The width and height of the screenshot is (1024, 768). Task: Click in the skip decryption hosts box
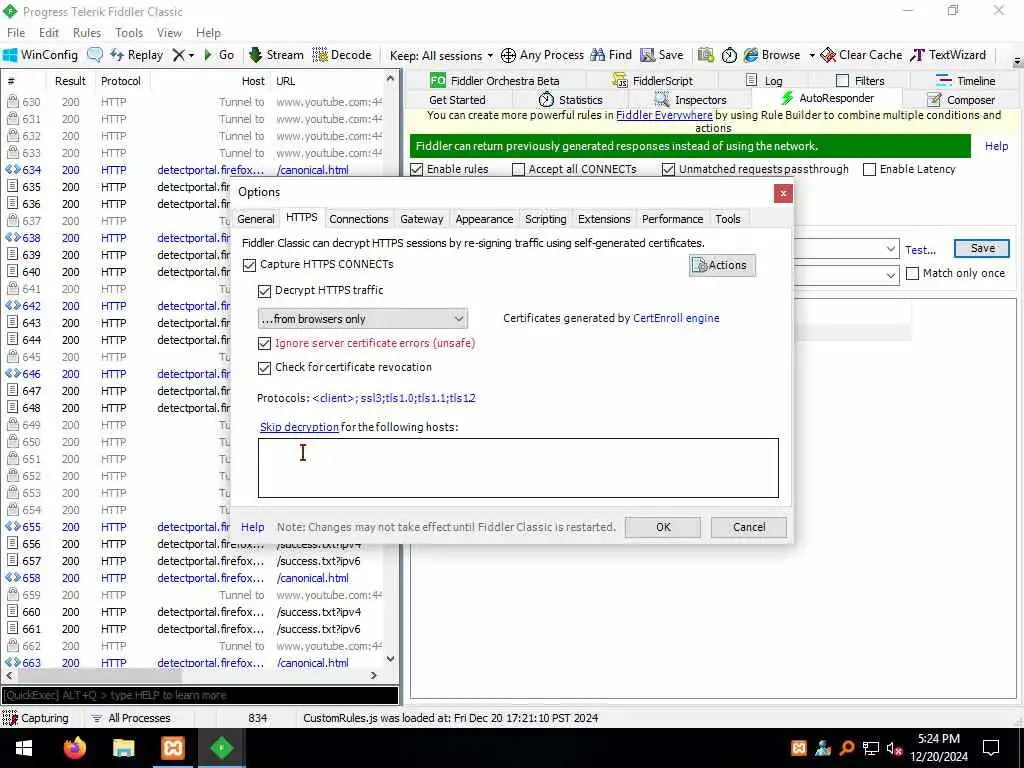(x=518, y=468)
